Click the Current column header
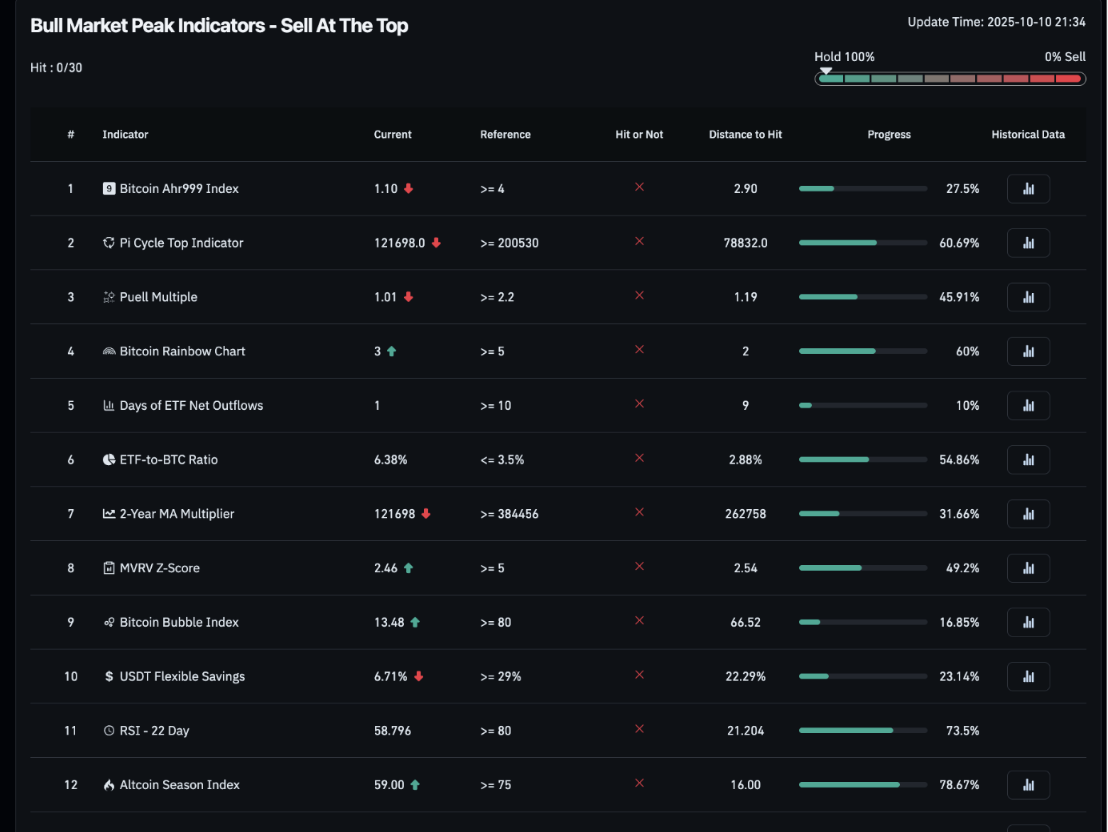The height and width of the screenshot is (832, 1108). [x=392, y=135]
